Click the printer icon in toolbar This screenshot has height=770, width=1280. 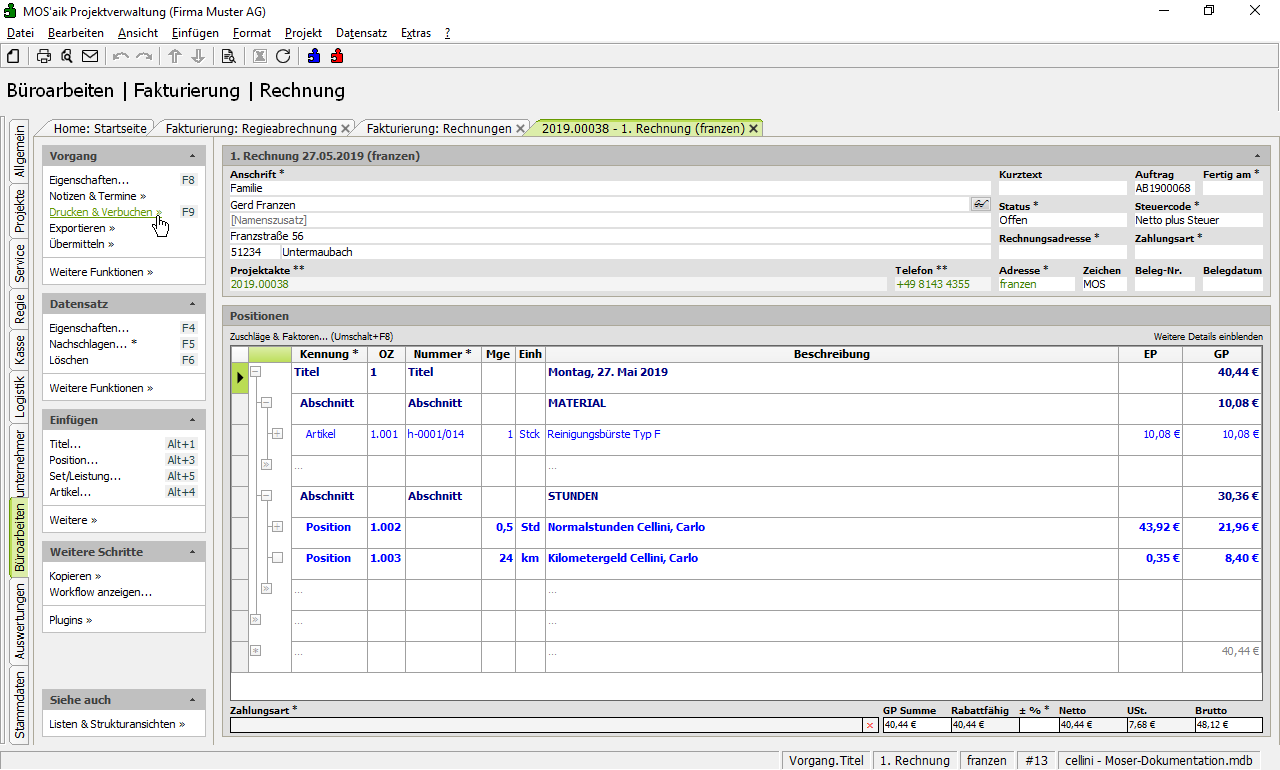point(44,56)
